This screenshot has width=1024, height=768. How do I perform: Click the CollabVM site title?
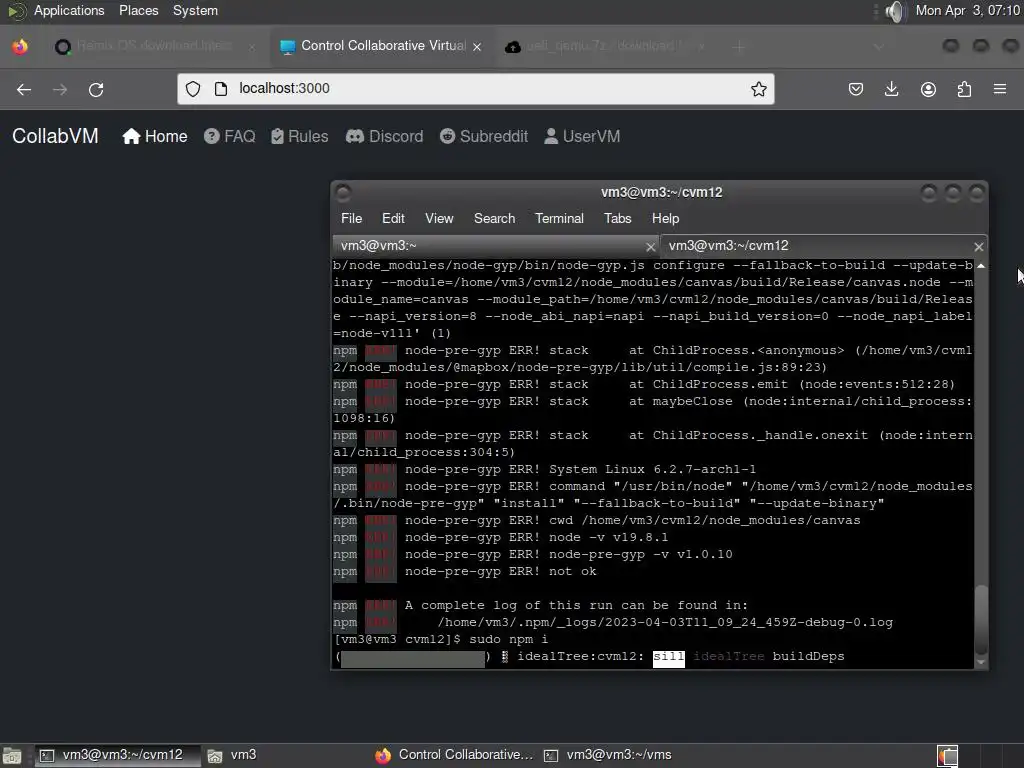pos(56,136)
